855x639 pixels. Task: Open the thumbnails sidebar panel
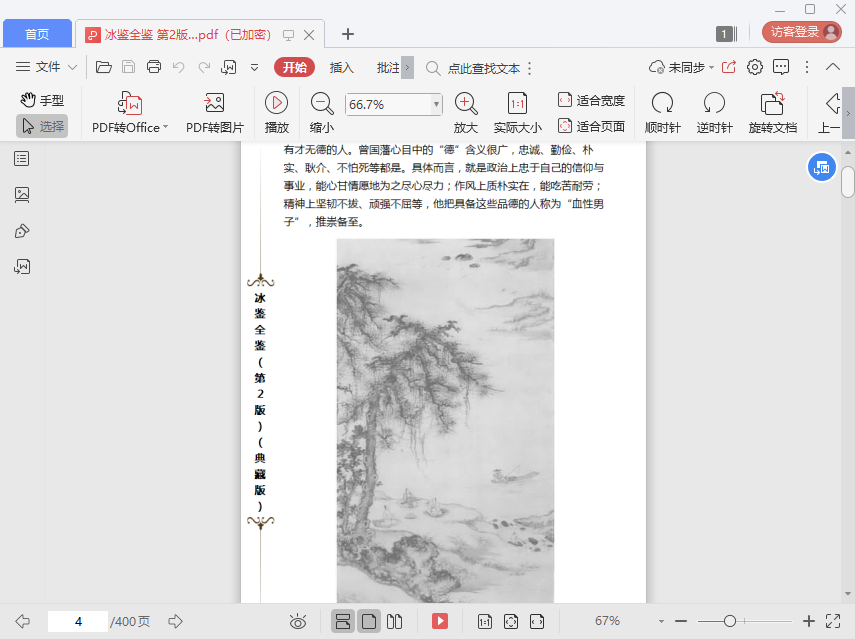coord(22,195)
